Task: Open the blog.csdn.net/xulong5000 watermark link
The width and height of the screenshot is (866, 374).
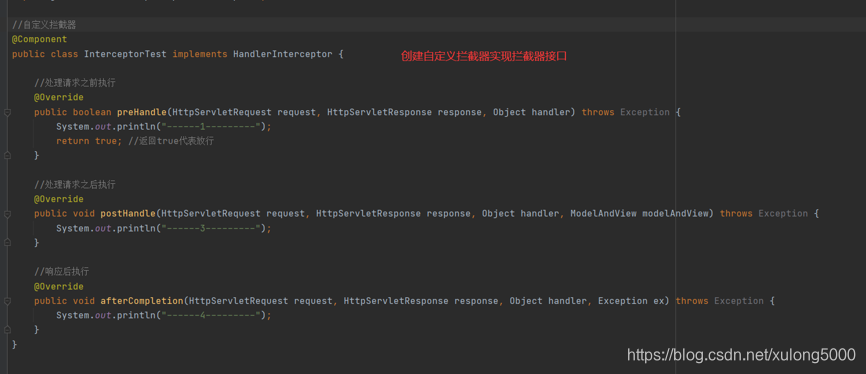Action: (741, 354)
